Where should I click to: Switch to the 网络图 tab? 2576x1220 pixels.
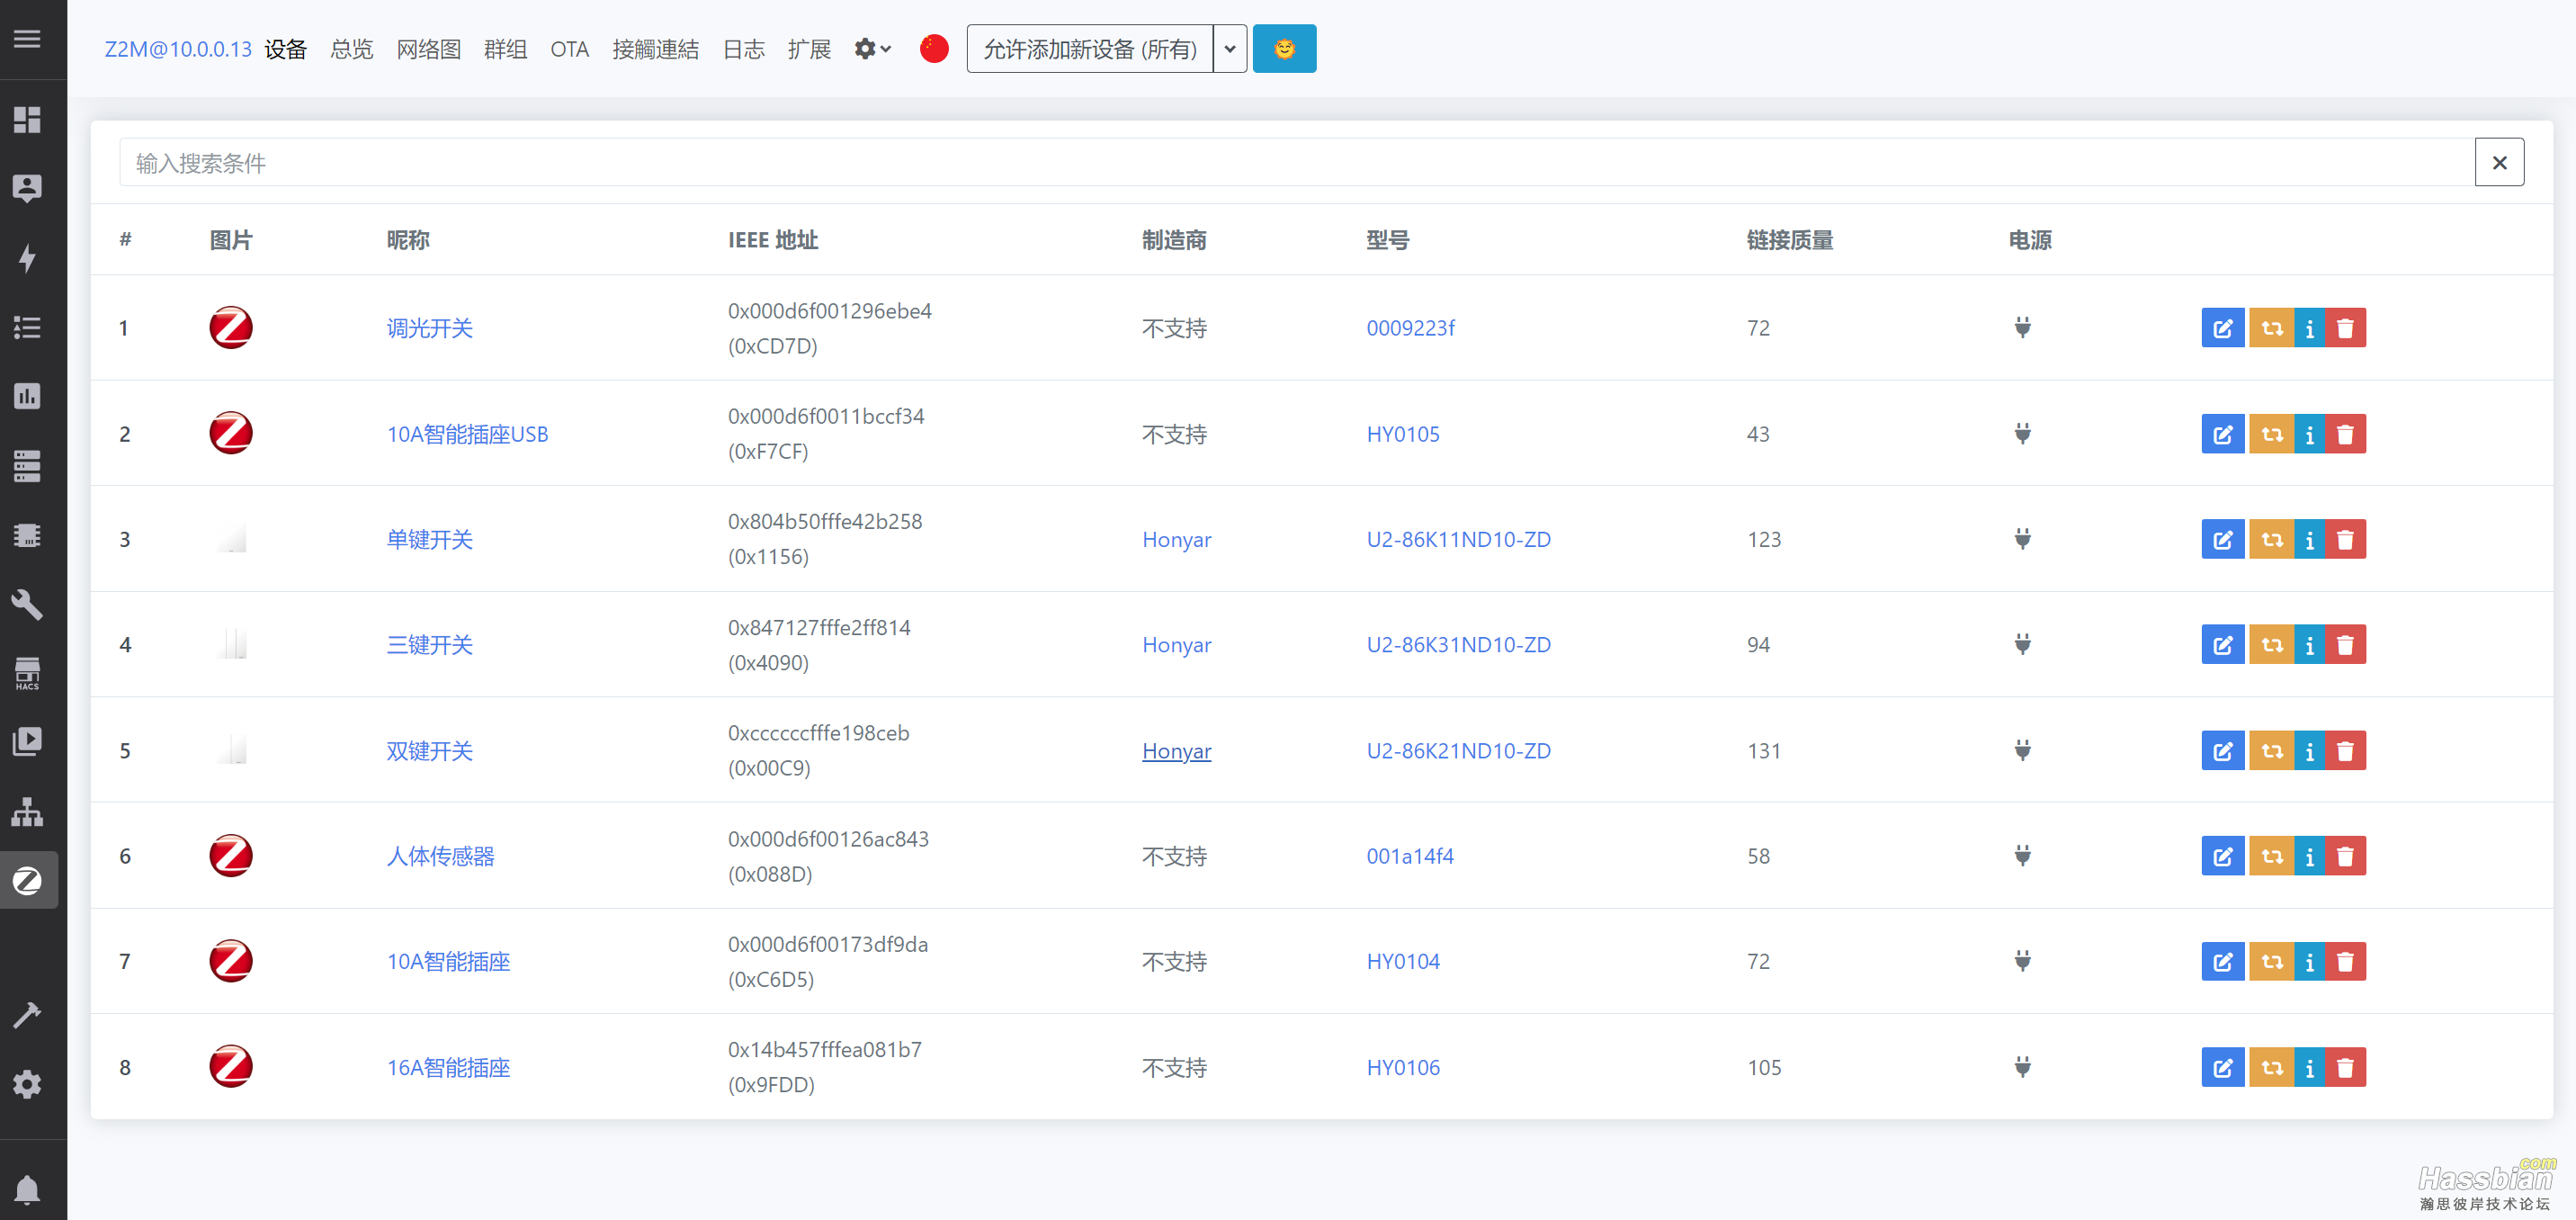coord(428,49)
